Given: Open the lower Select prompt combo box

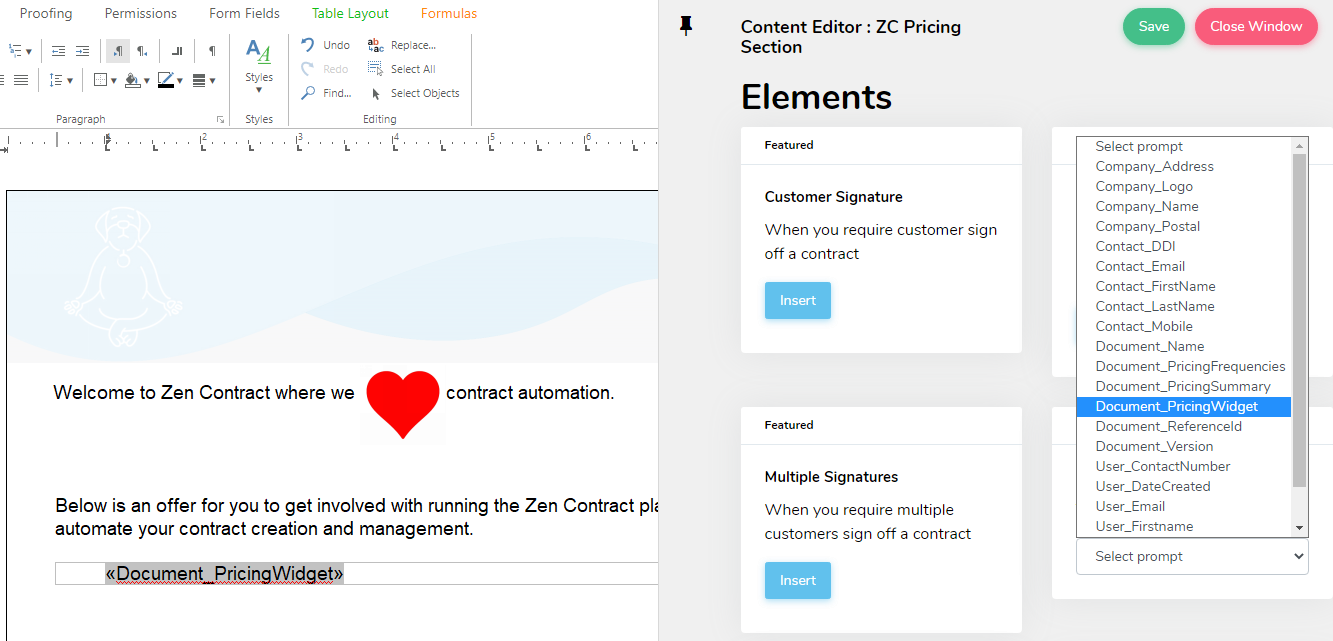Looking at the screenshot, I should coord(1192,556).
